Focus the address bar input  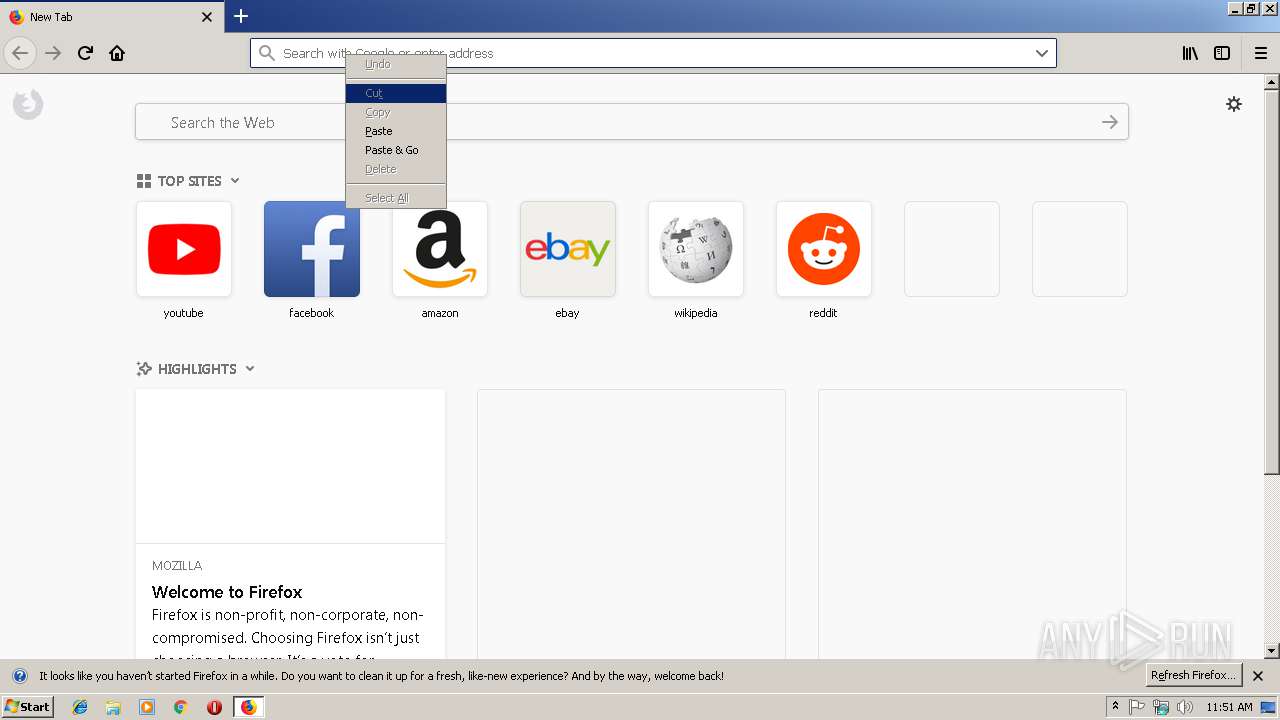(x=654, y=53)
